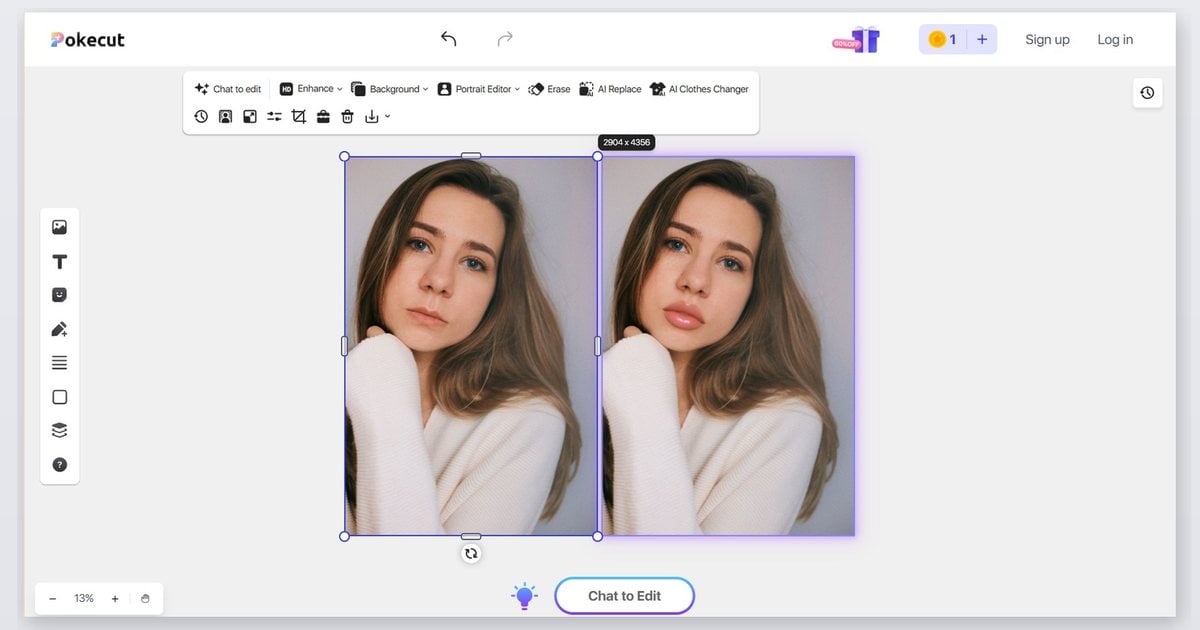Undo the last edit
The height and width of the screenshot is (630, 1200).
point(448,39)
